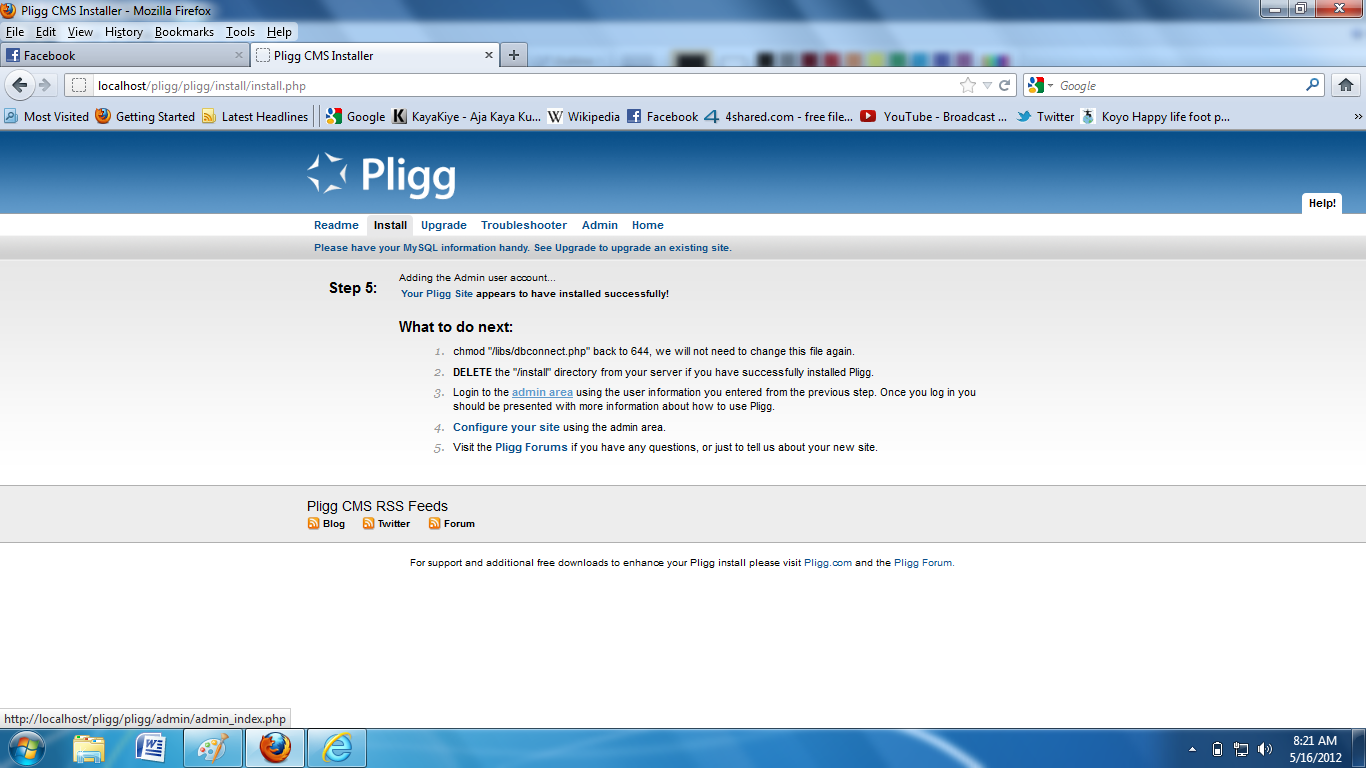The image size is (1366, 768).
Task: Click the Your Pligg Site link
Action: pos(437,294)
